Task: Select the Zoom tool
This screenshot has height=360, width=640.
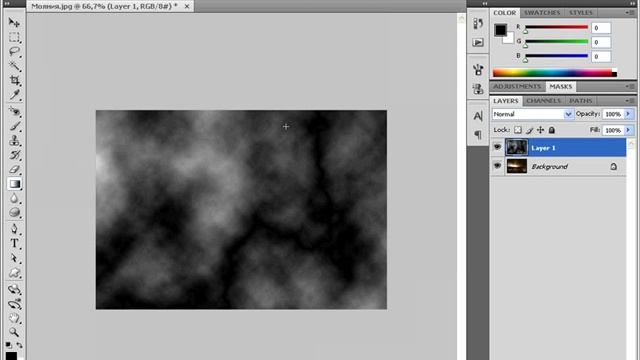Action: coord(14,332)
